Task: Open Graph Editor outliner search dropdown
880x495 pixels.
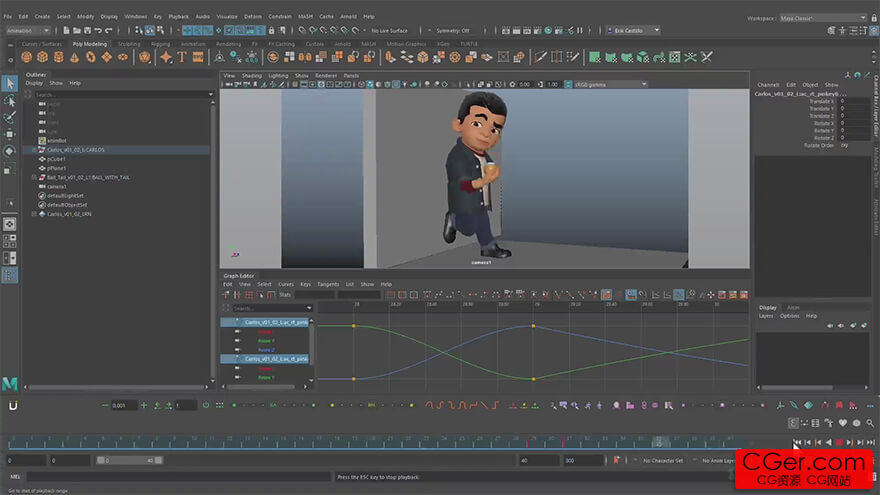Action: click(309, 308)
